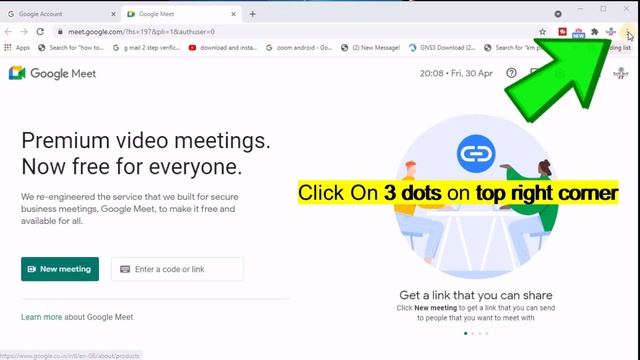Bookmark this page with the star icon

542,31
